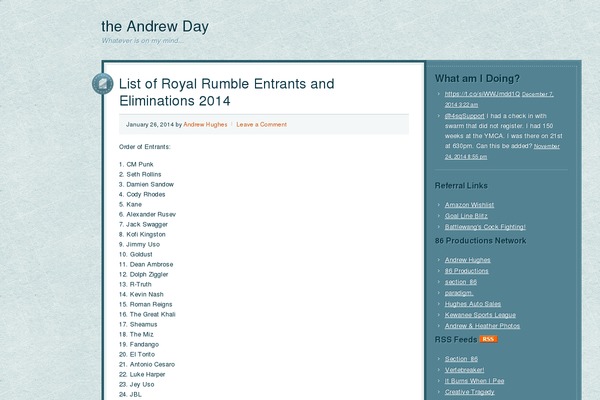Select entrant 2 Seth Rollins
This screenshot has height=400, width=600.
tap(140, 174)
